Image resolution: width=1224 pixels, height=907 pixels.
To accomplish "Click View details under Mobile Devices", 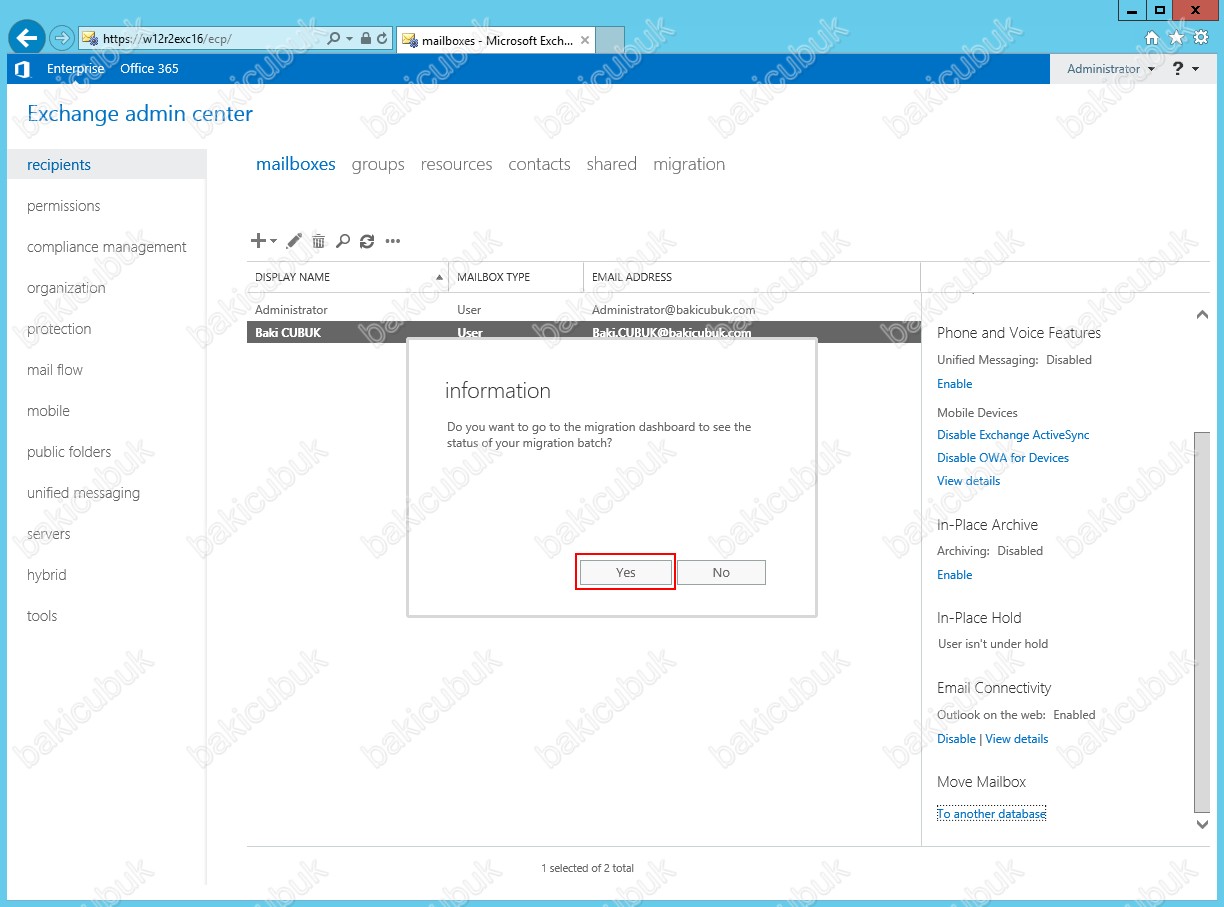I will click(x=969, y=481).
